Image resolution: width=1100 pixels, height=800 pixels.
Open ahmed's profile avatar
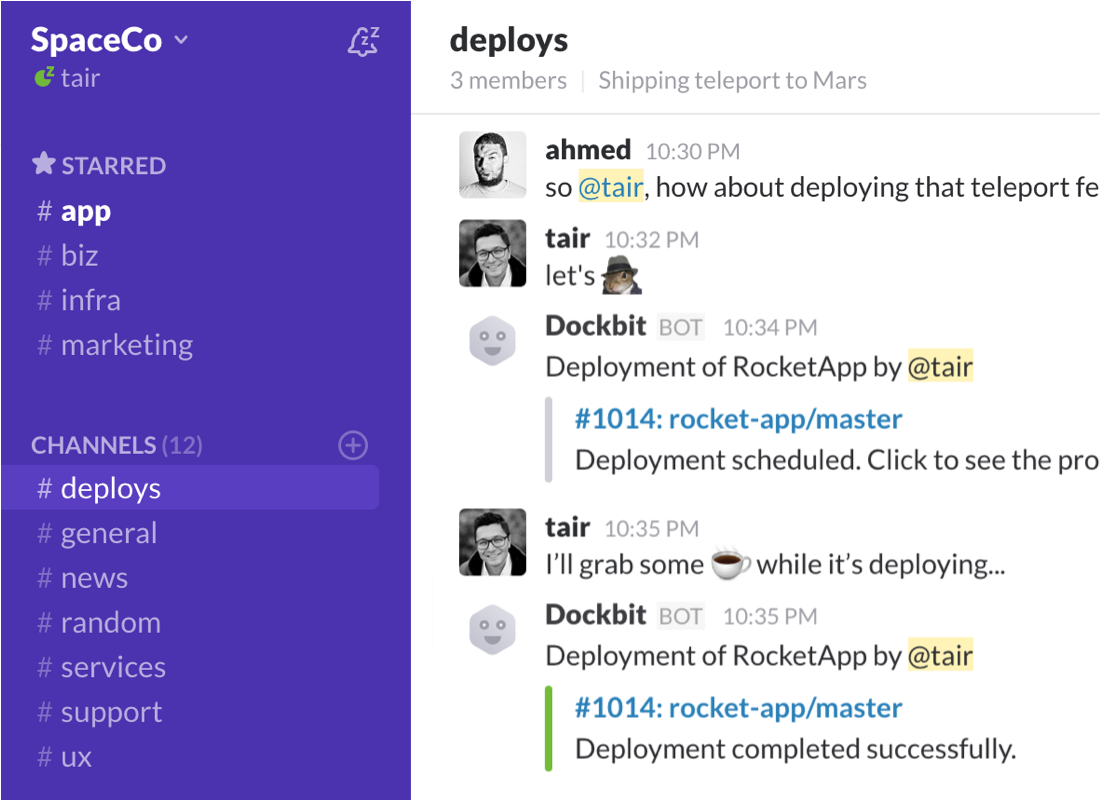[x=492, y=163]
